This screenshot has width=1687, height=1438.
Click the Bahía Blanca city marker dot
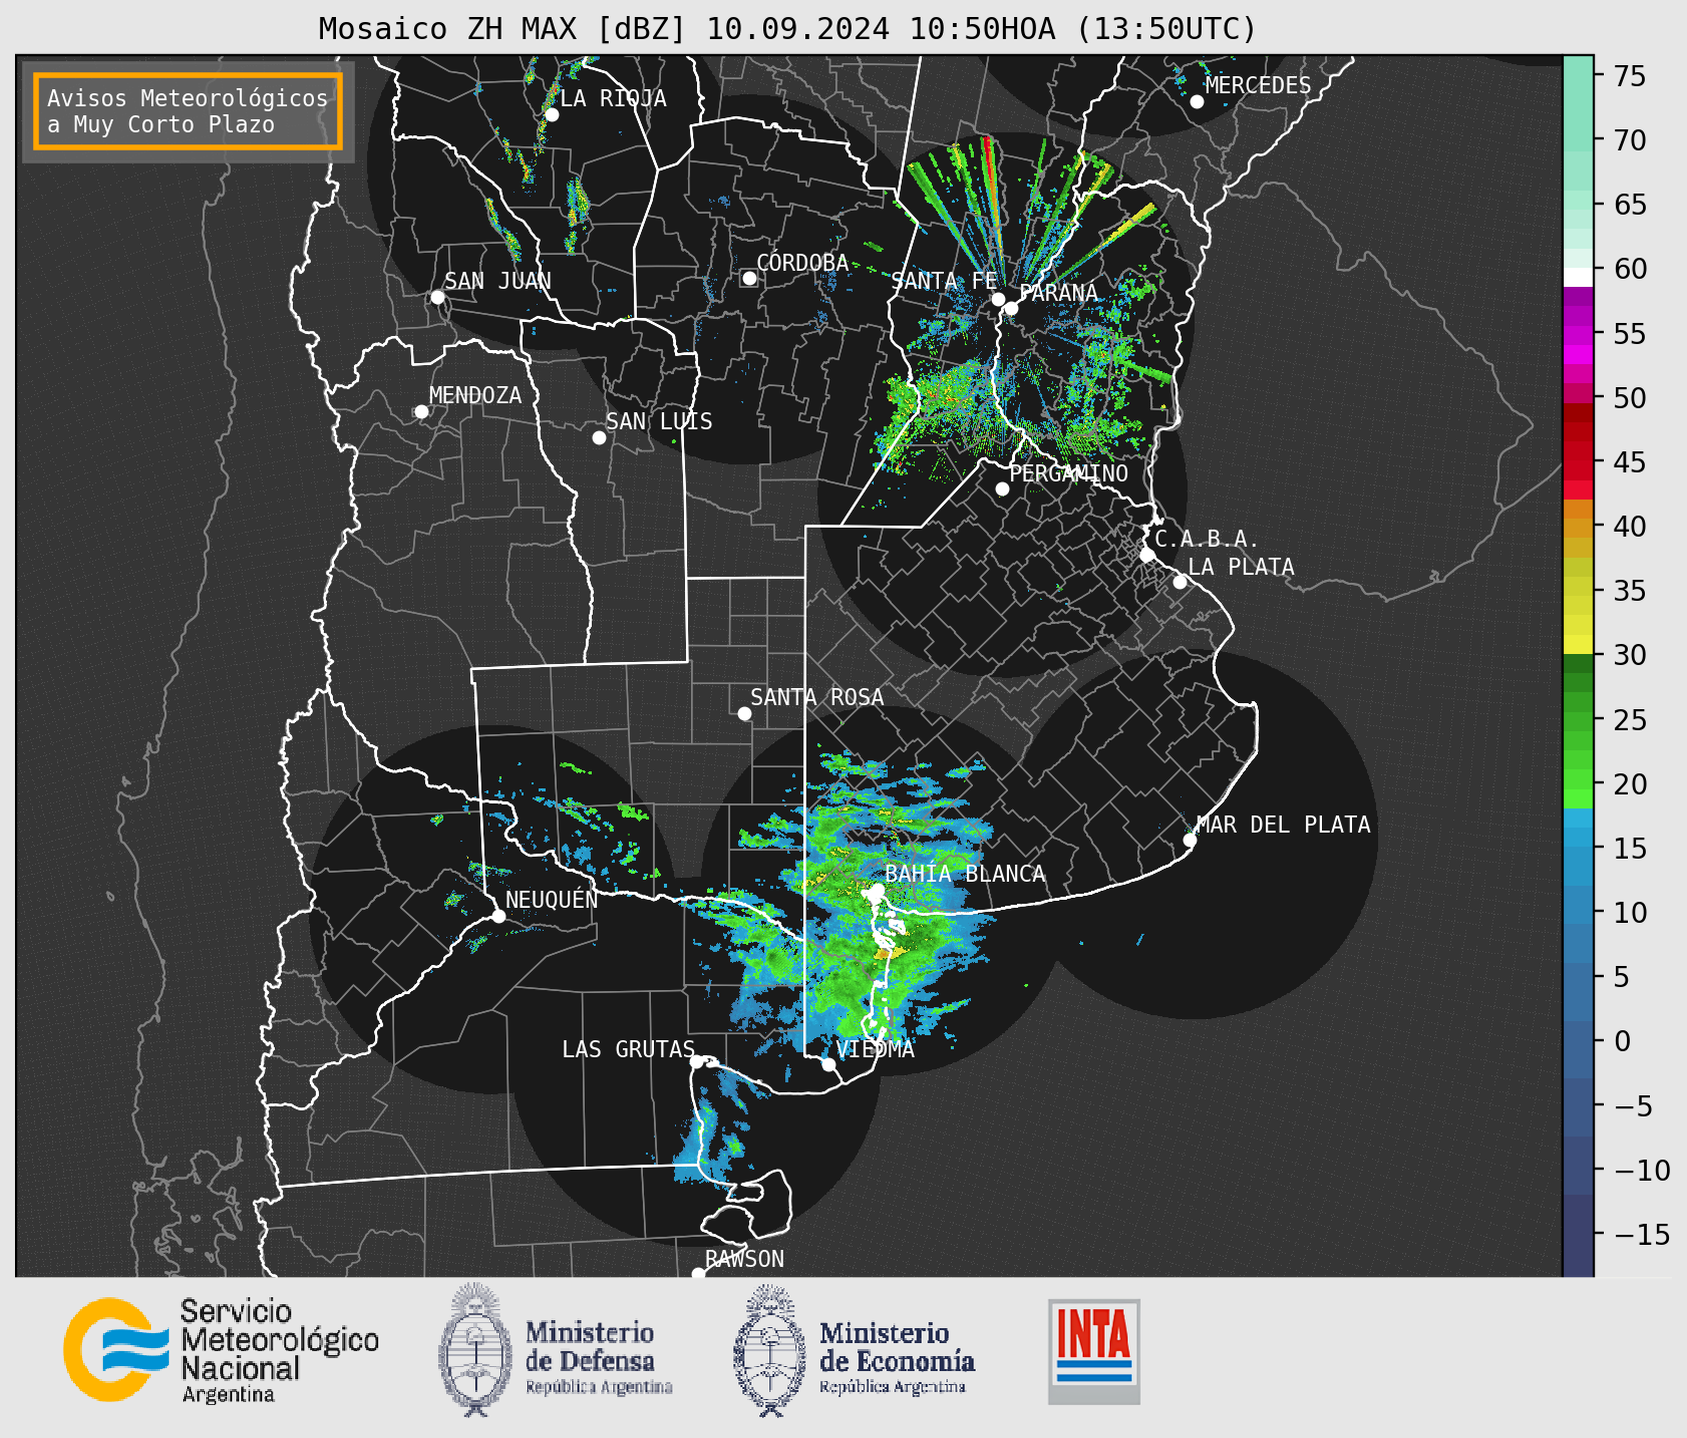pos(877,890)
